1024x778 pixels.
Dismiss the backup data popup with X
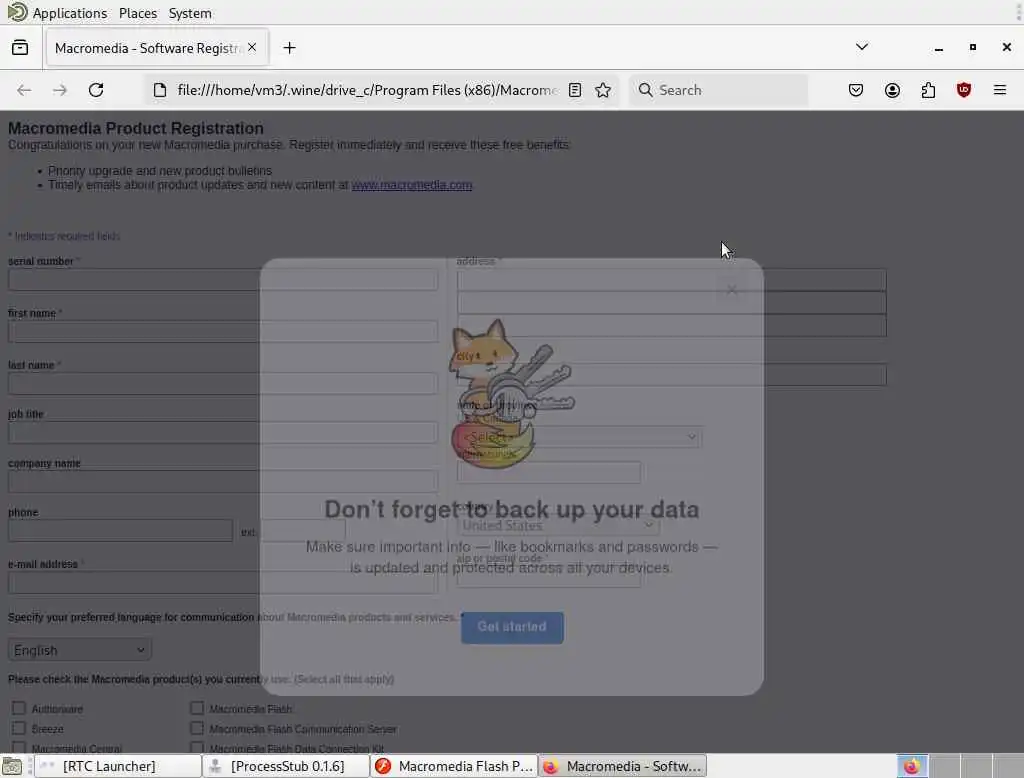click(732, 289)
